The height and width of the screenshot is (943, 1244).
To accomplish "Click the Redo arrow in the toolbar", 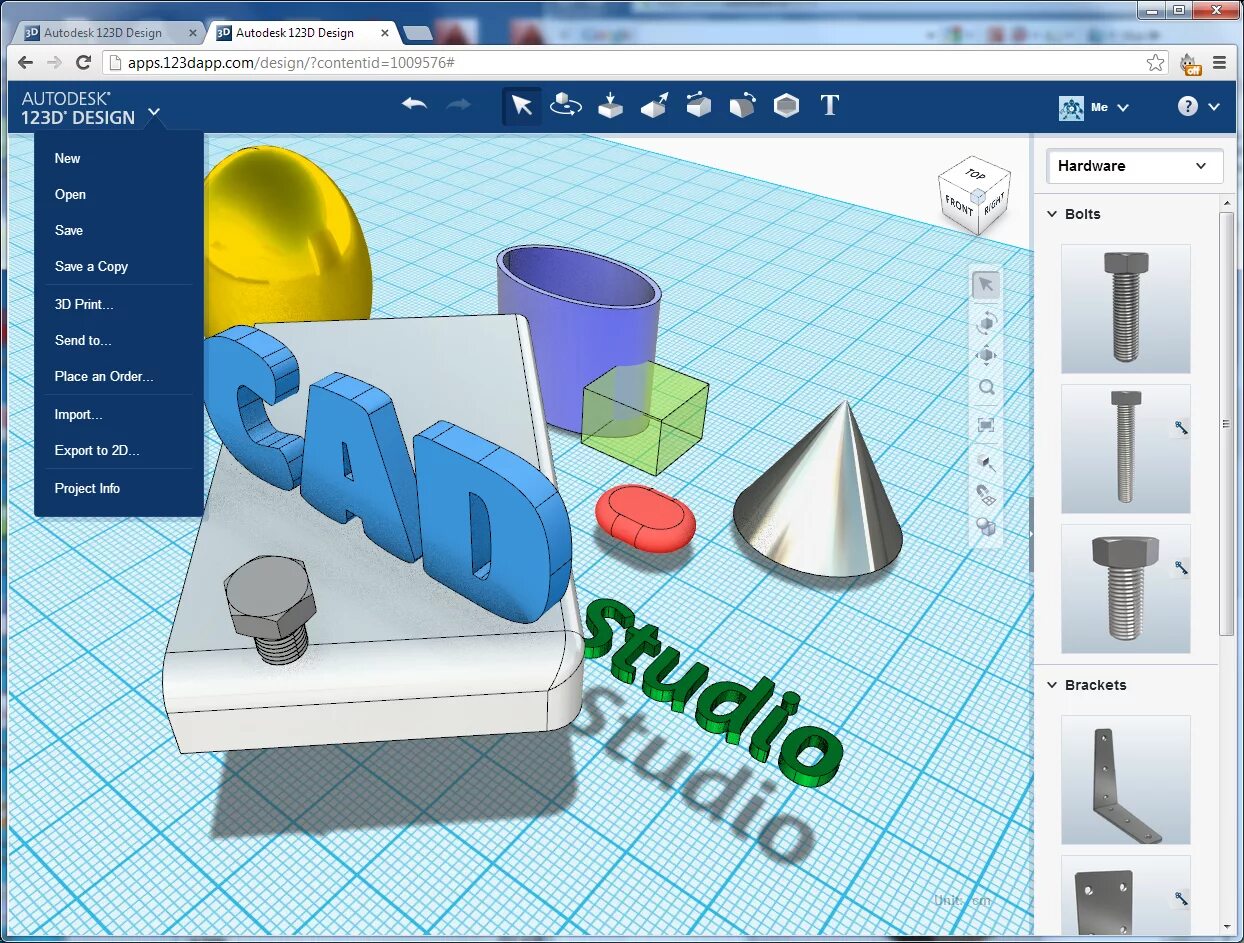I will pyautogui.click(x=459, y=104).
